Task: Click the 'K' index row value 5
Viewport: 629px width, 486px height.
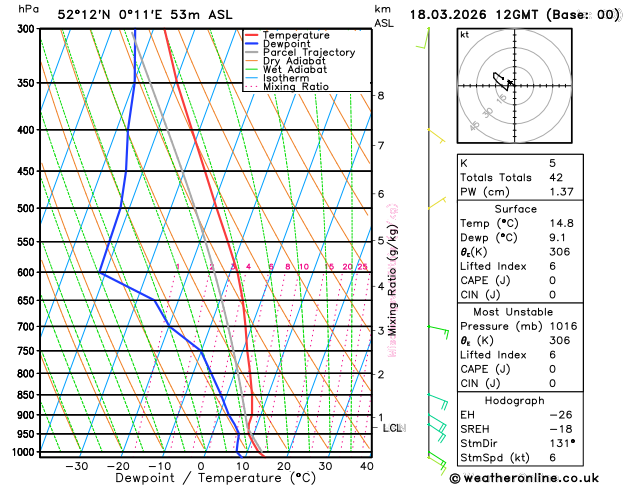Action: click(552, 163)
